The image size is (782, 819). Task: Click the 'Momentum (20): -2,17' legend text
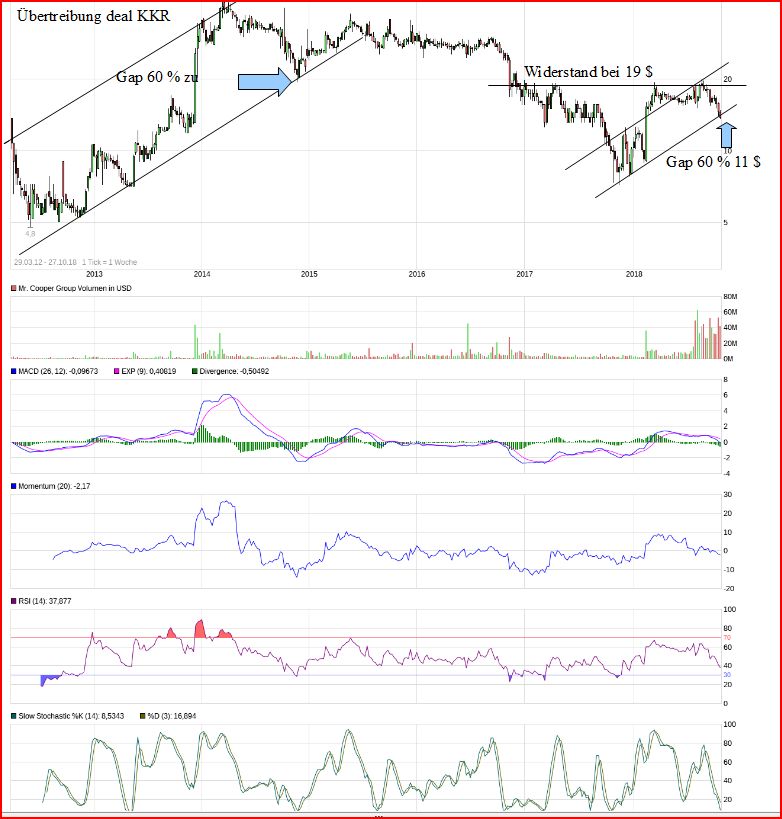tap(54, 486)
